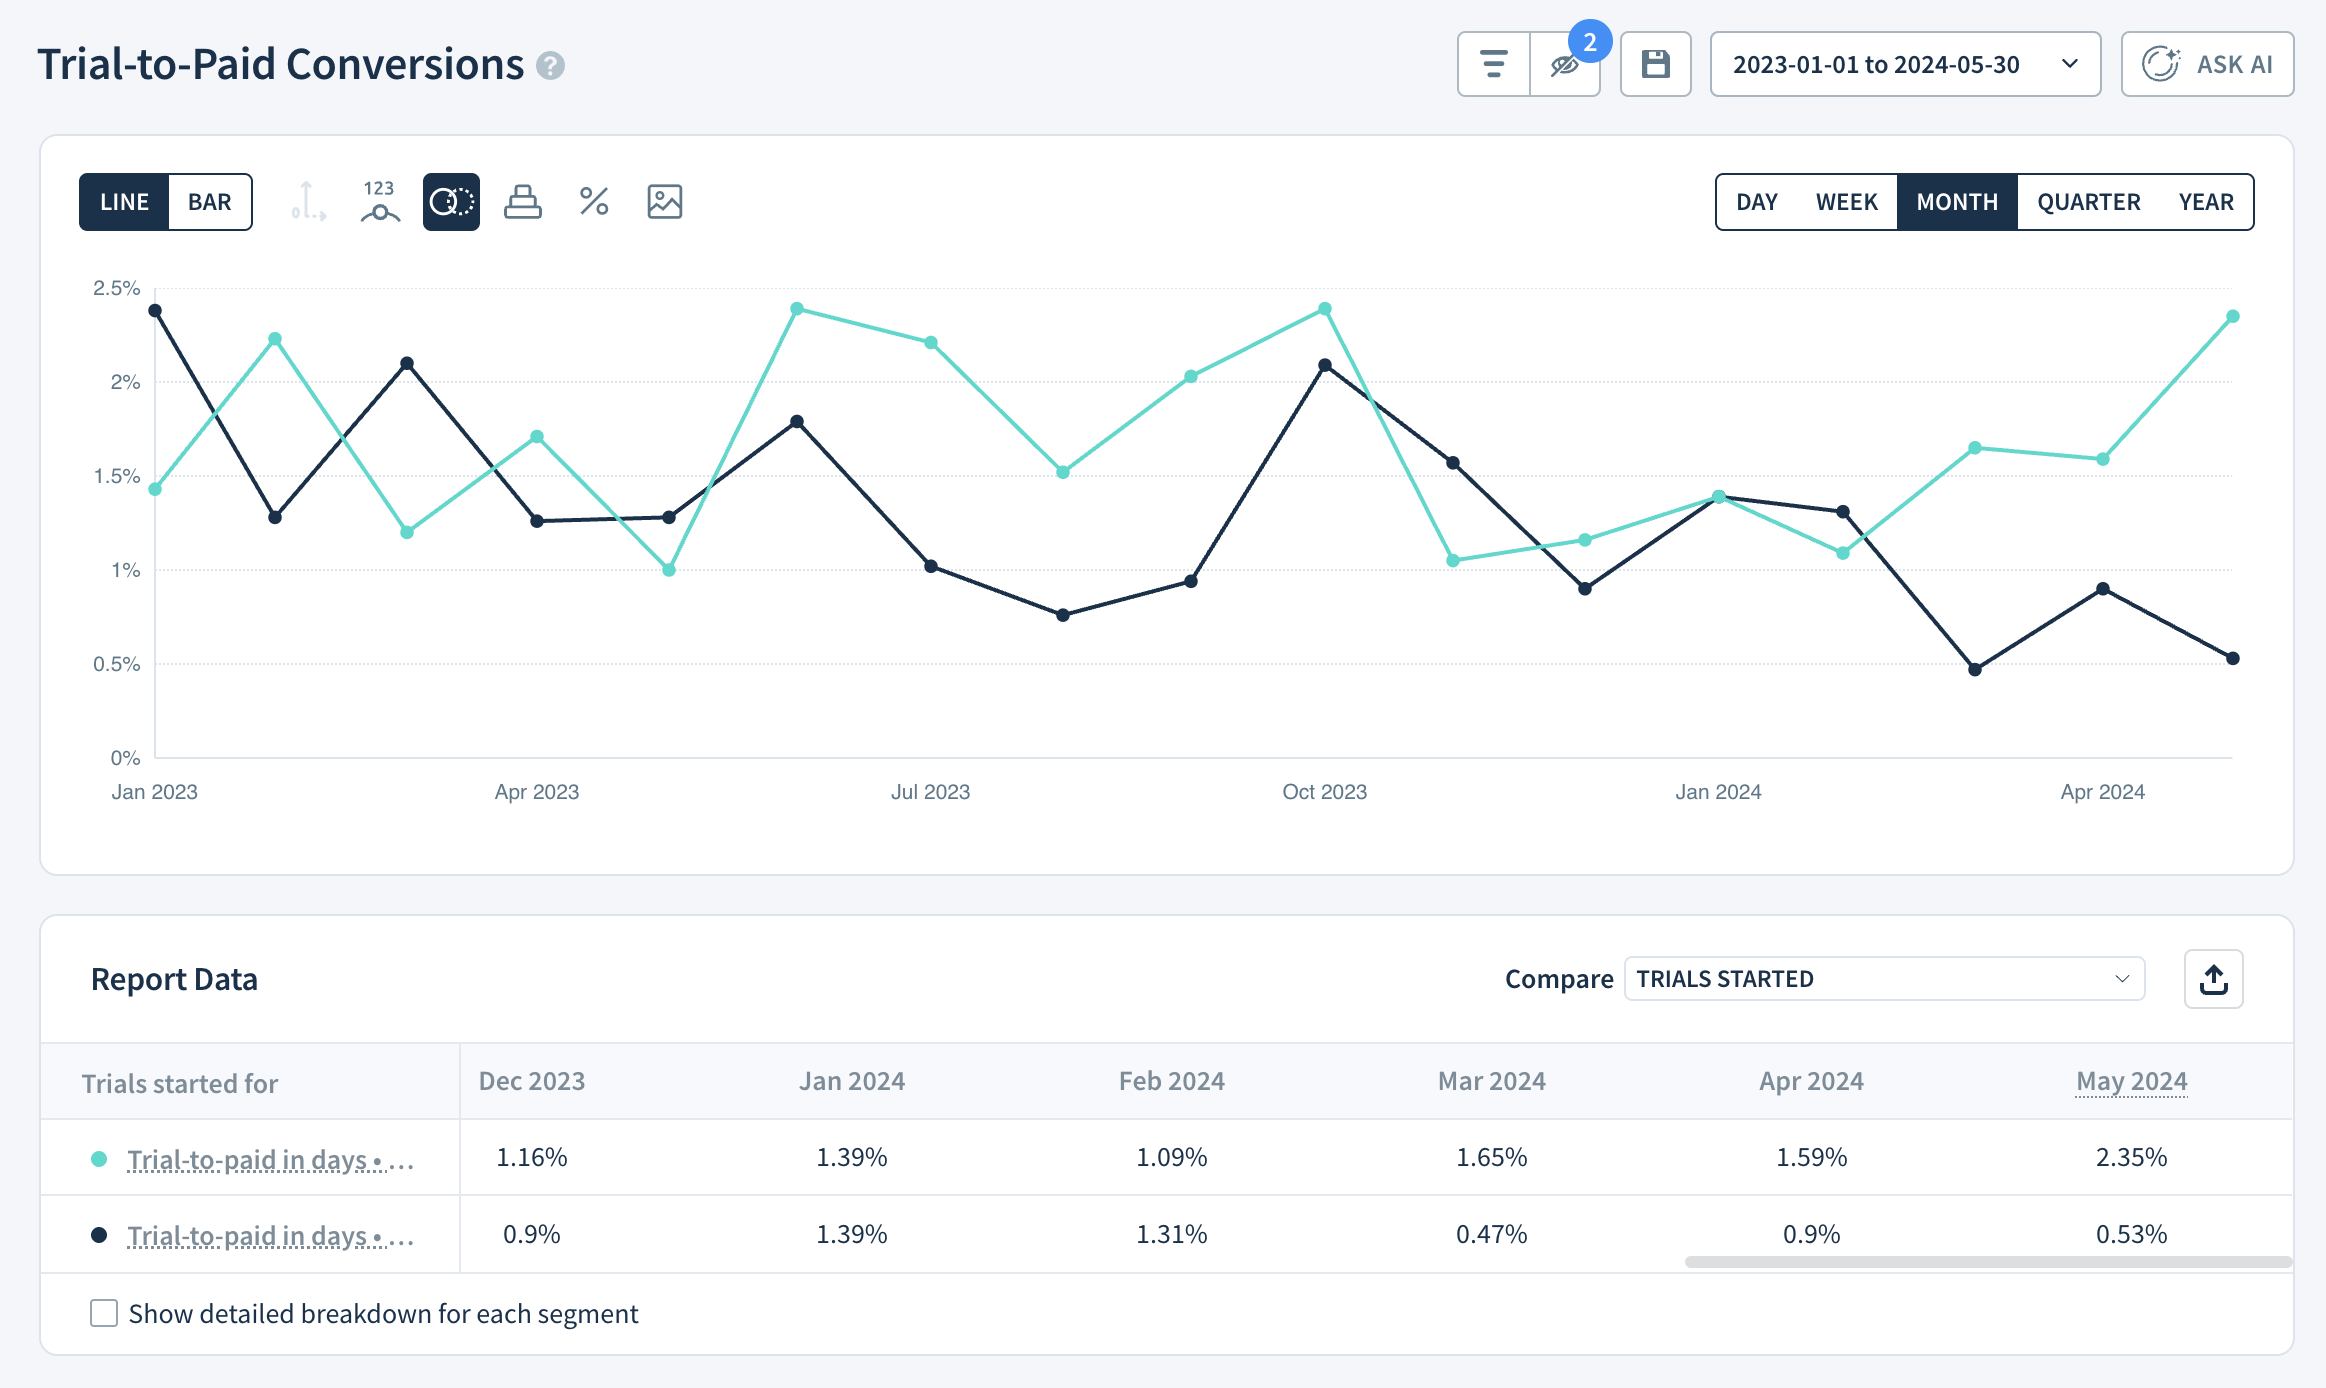The height and width of the screenshot is (1388, 2326).
Task: Select QUARTER interval
Action: pyautogui.click(x=2088, y=202)
